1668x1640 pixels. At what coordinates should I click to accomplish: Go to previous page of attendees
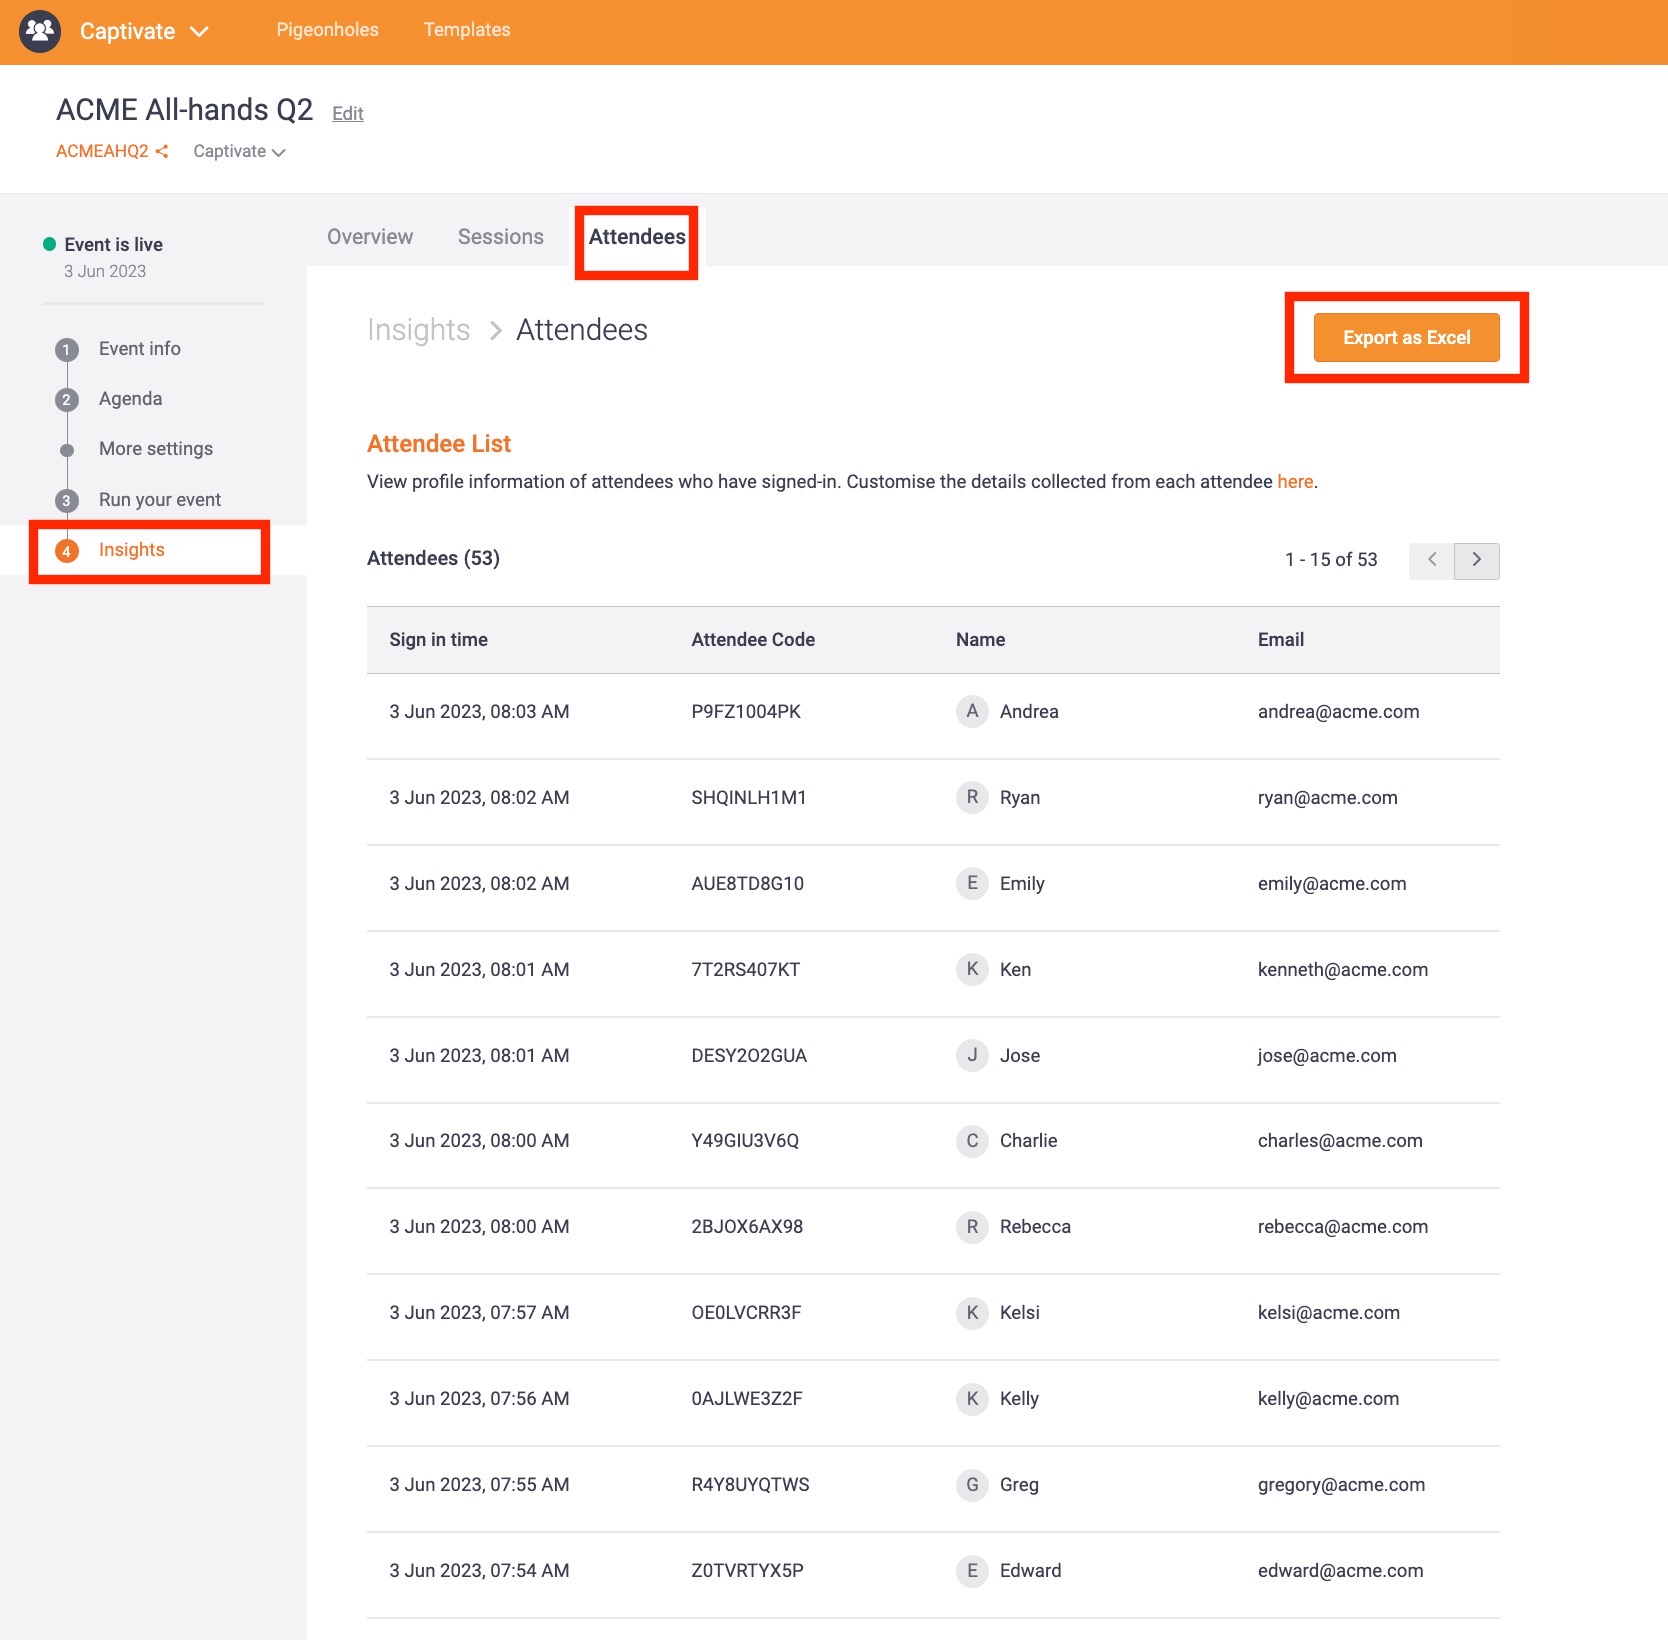point(1431,560)
